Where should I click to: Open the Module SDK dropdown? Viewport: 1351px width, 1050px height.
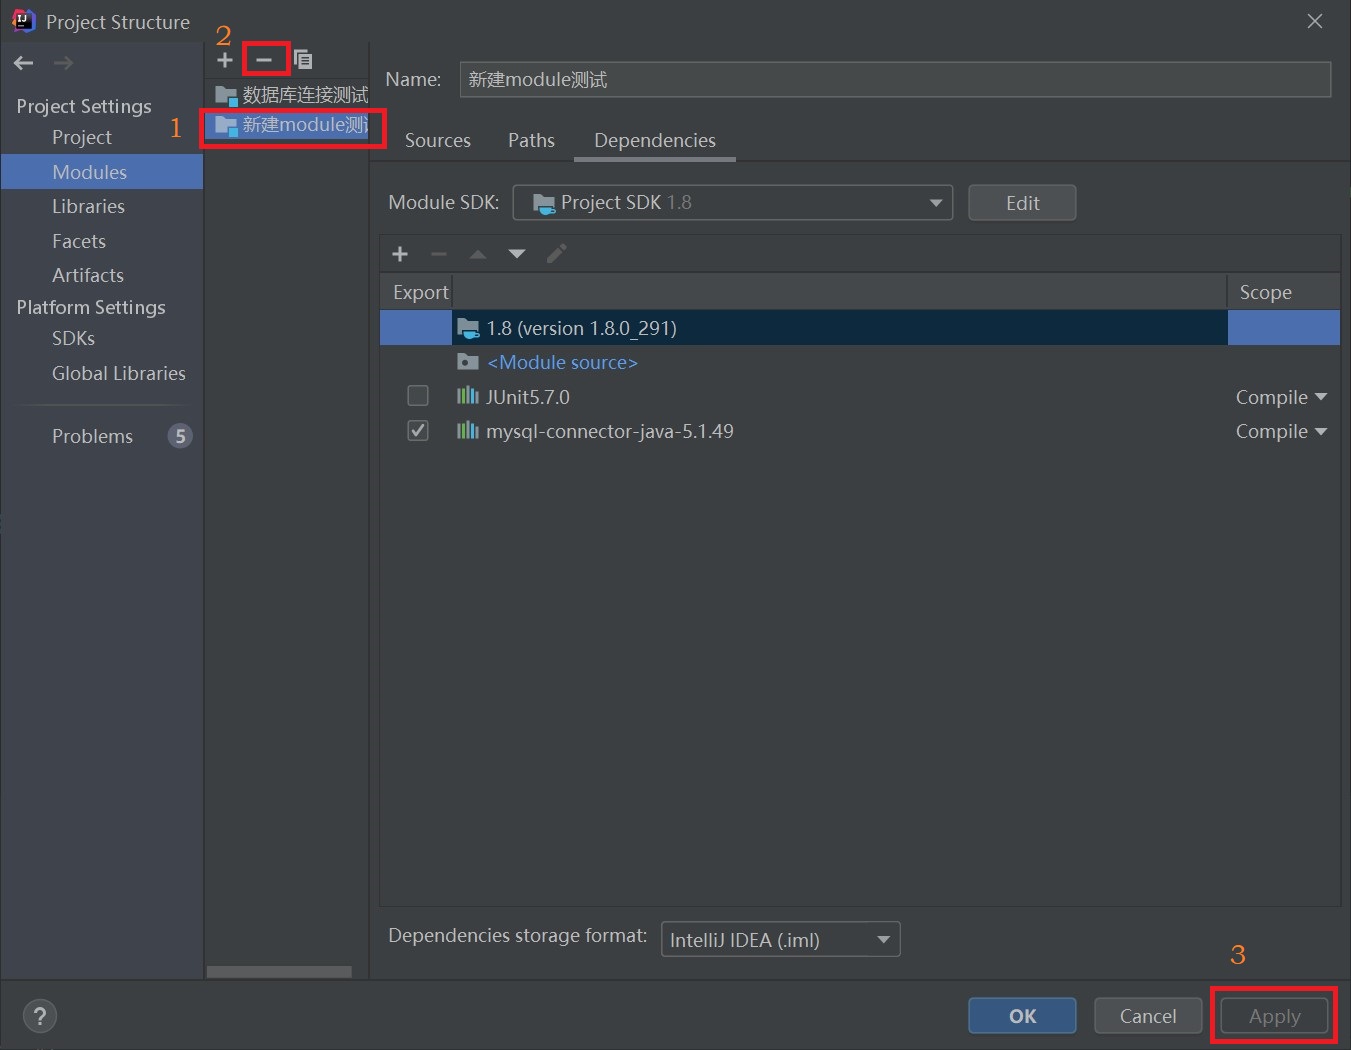click(732, 203)
